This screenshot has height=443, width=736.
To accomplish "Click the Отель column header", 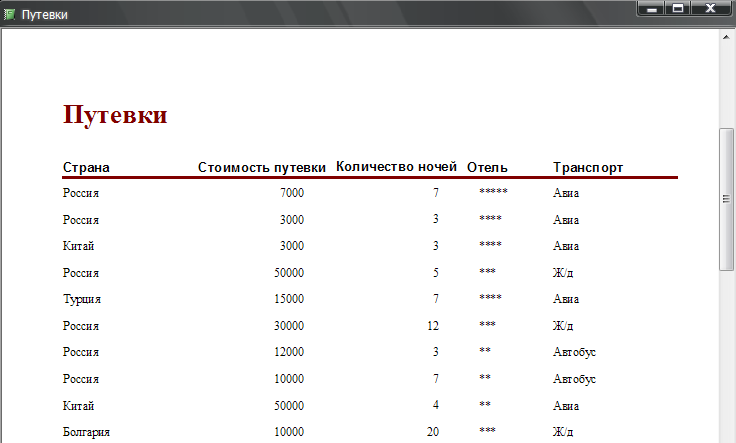I will (487, 168).
